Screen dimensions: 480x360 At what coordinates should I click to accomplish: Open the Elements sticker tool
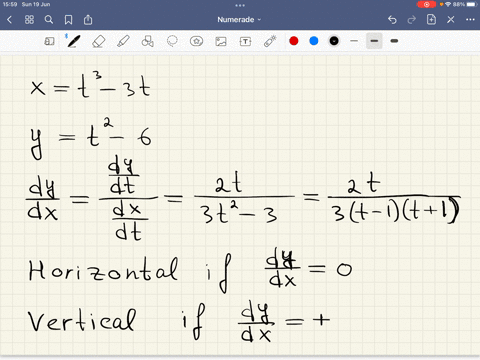[x=196, y=41]
